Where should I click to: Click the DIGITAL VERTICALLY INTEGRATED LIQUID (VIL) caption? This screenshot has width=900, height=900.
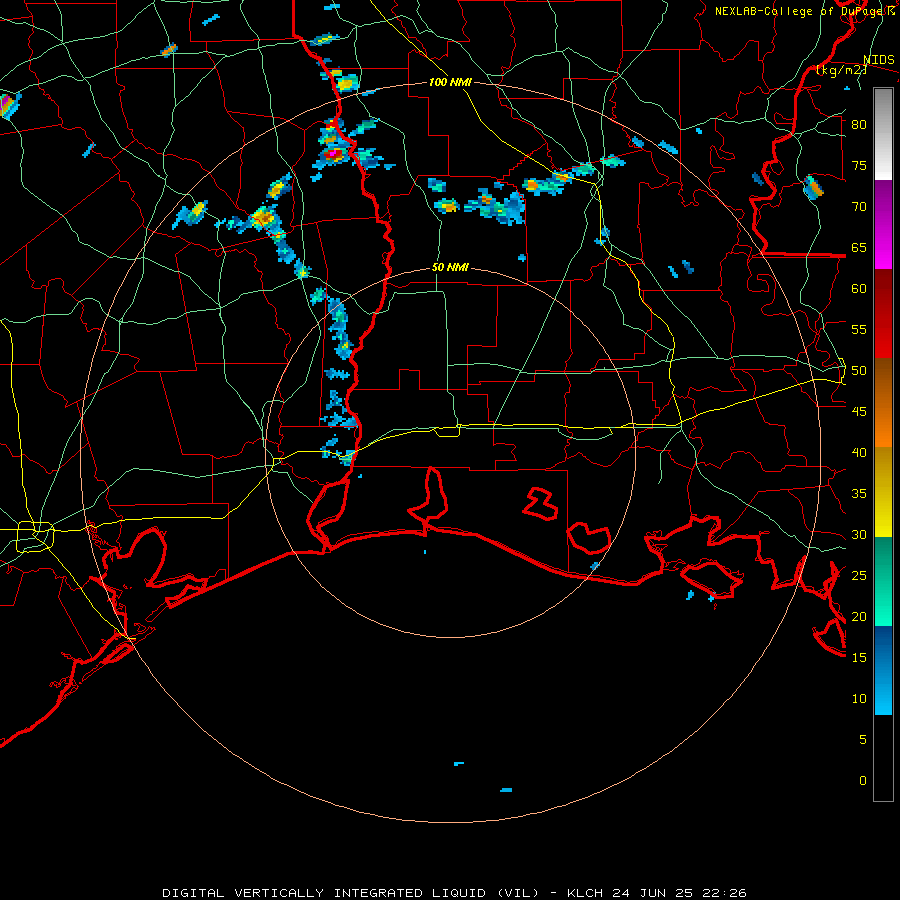[x=351, y=893]
